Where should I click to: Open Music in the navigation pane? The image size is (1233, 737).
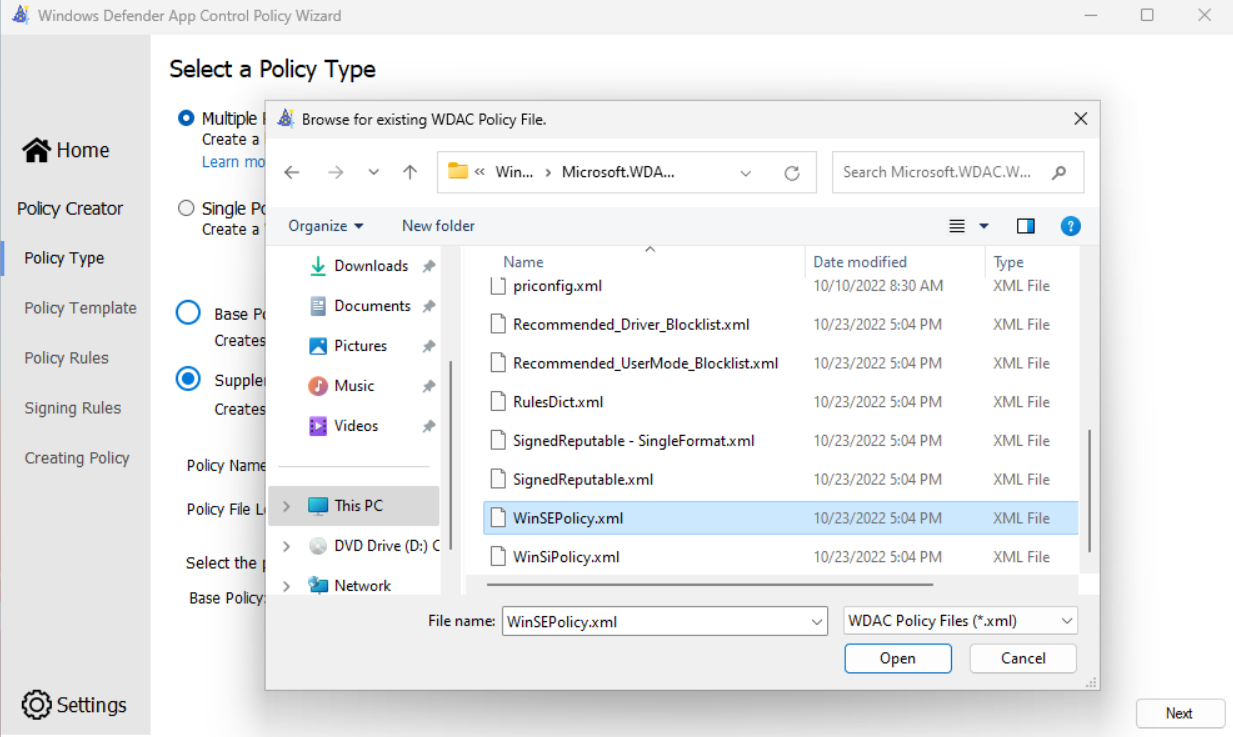[x=354, y=386]
